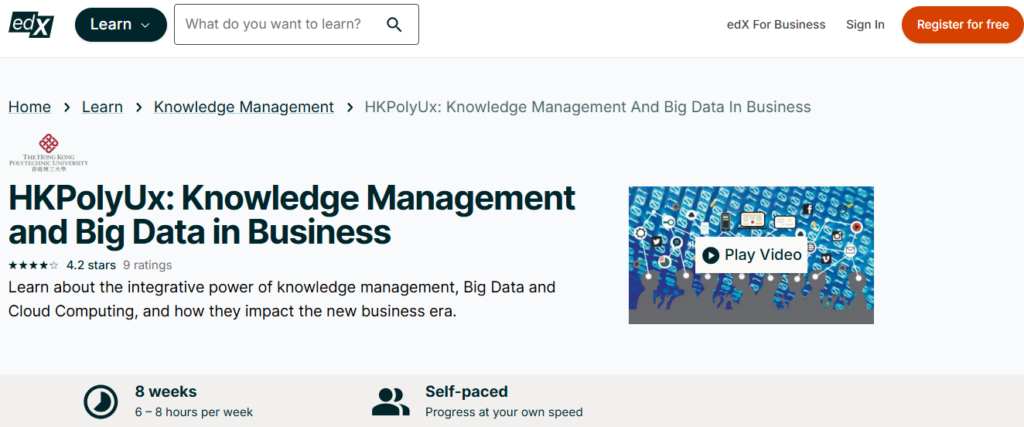
Task: Open edX For Business link
Action: click(776, 25)
